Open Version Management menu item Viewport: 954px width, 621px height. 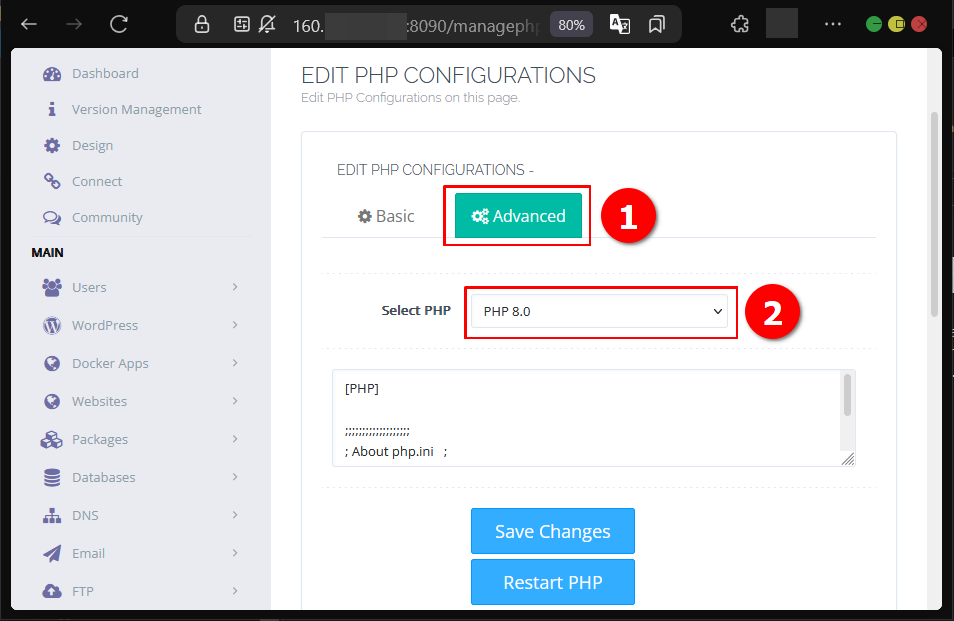[x=136, y=109]
